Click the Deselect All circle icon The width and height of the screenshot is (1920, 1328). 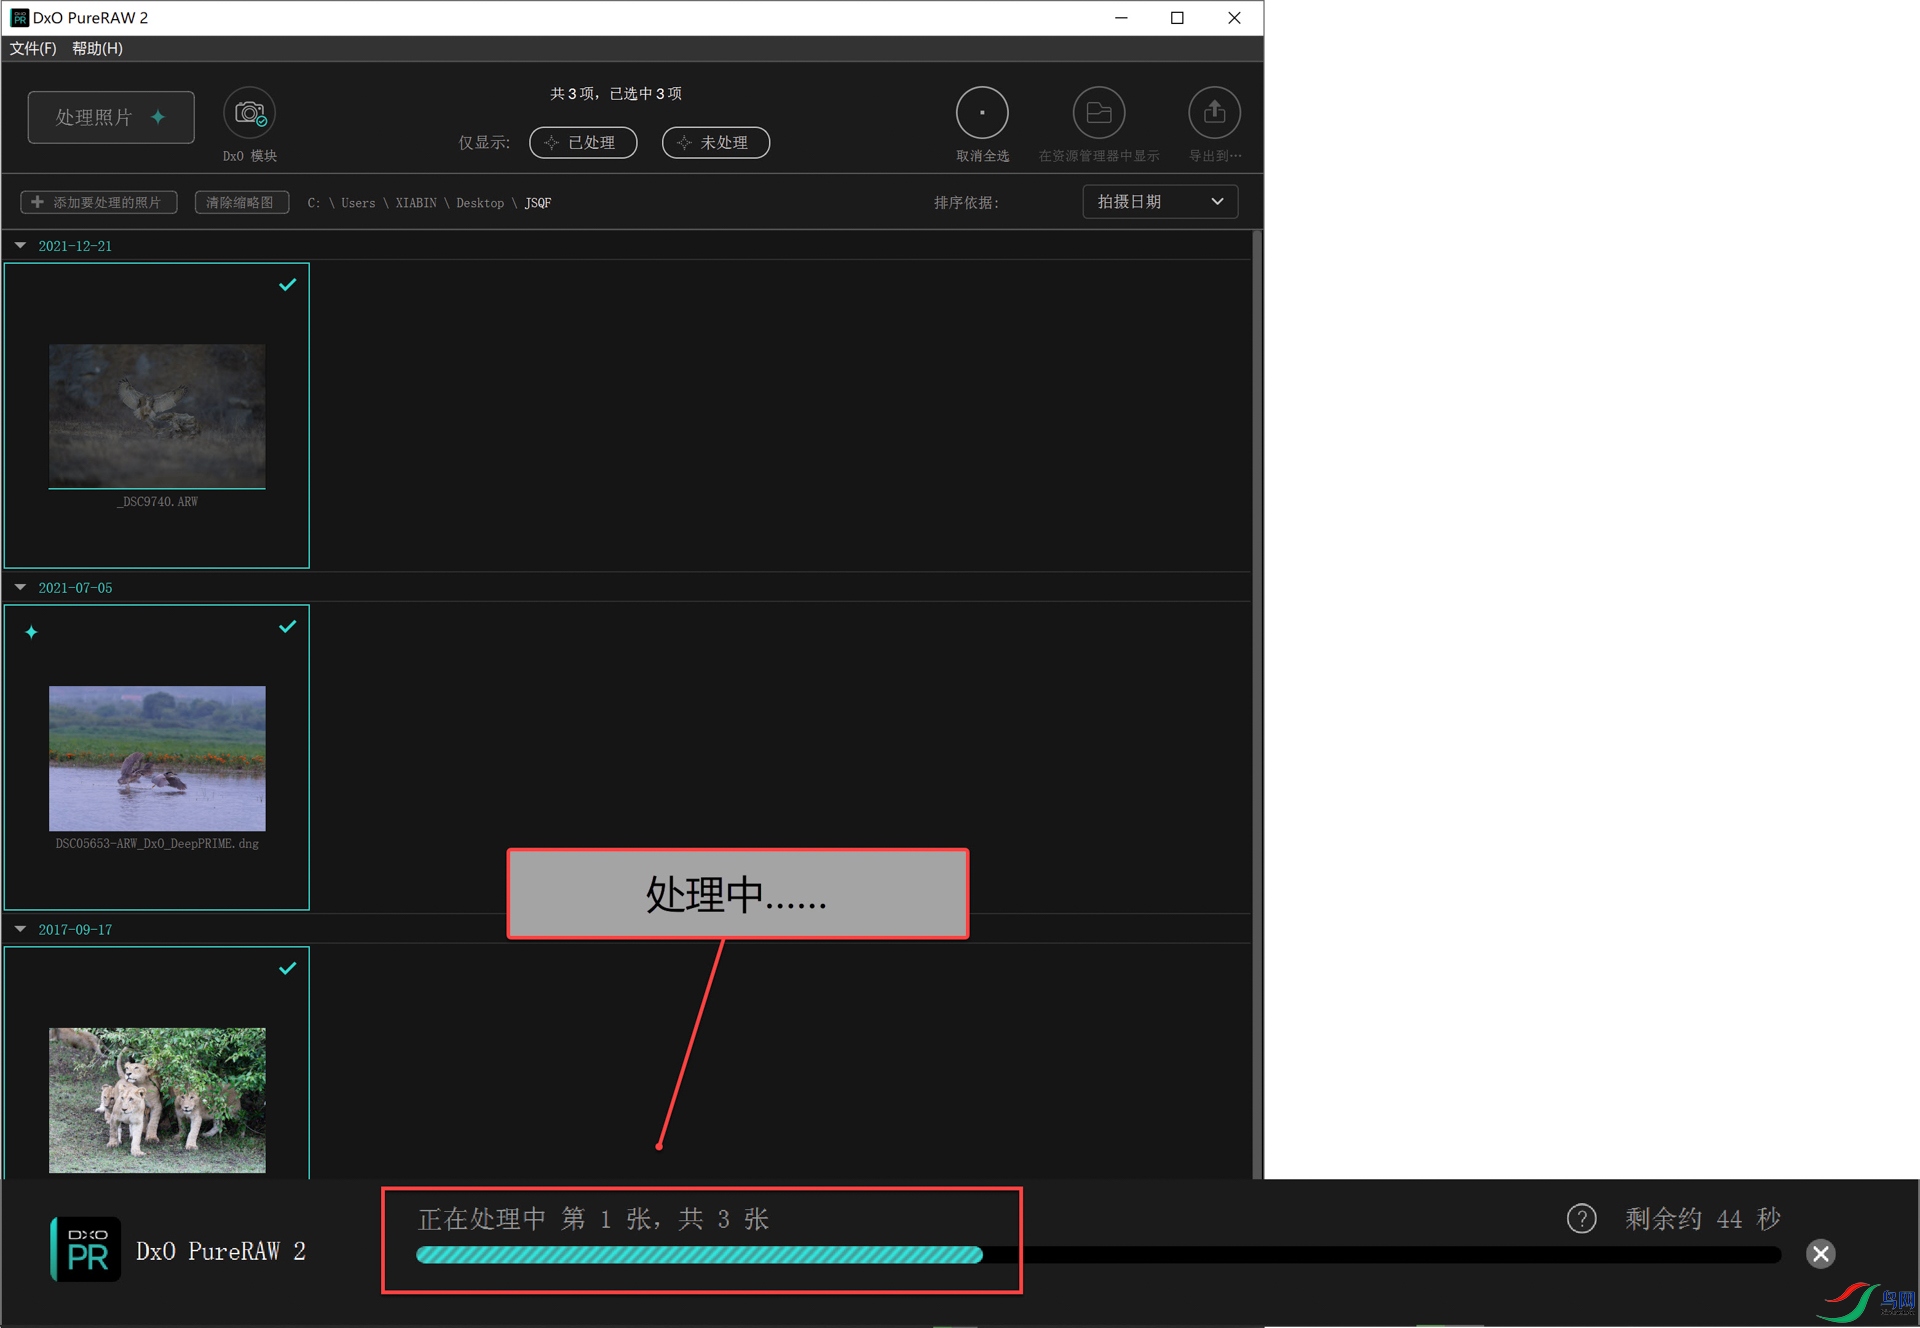(x=982, y=113)
